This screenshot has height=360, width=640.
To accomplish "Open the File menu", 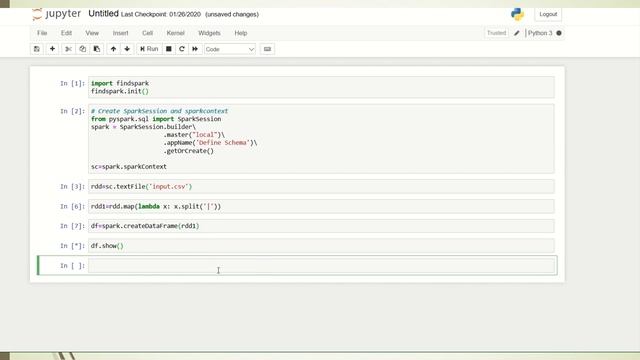I will click(x=42, y=33).
